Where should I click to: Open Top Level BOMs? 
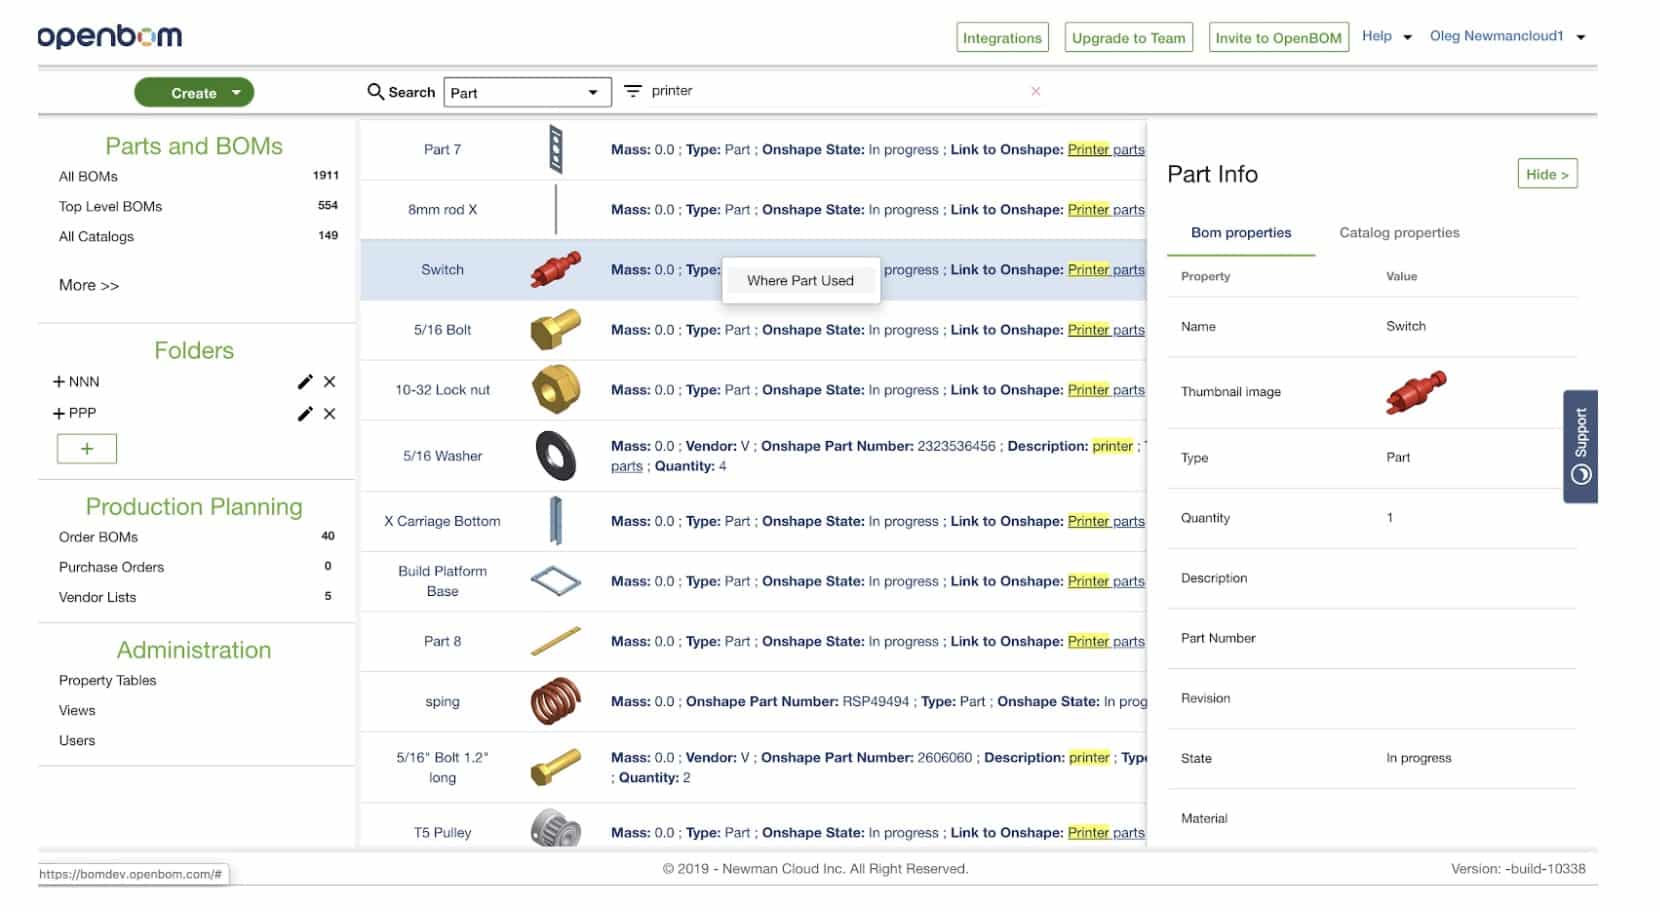[x=110, y=206]
